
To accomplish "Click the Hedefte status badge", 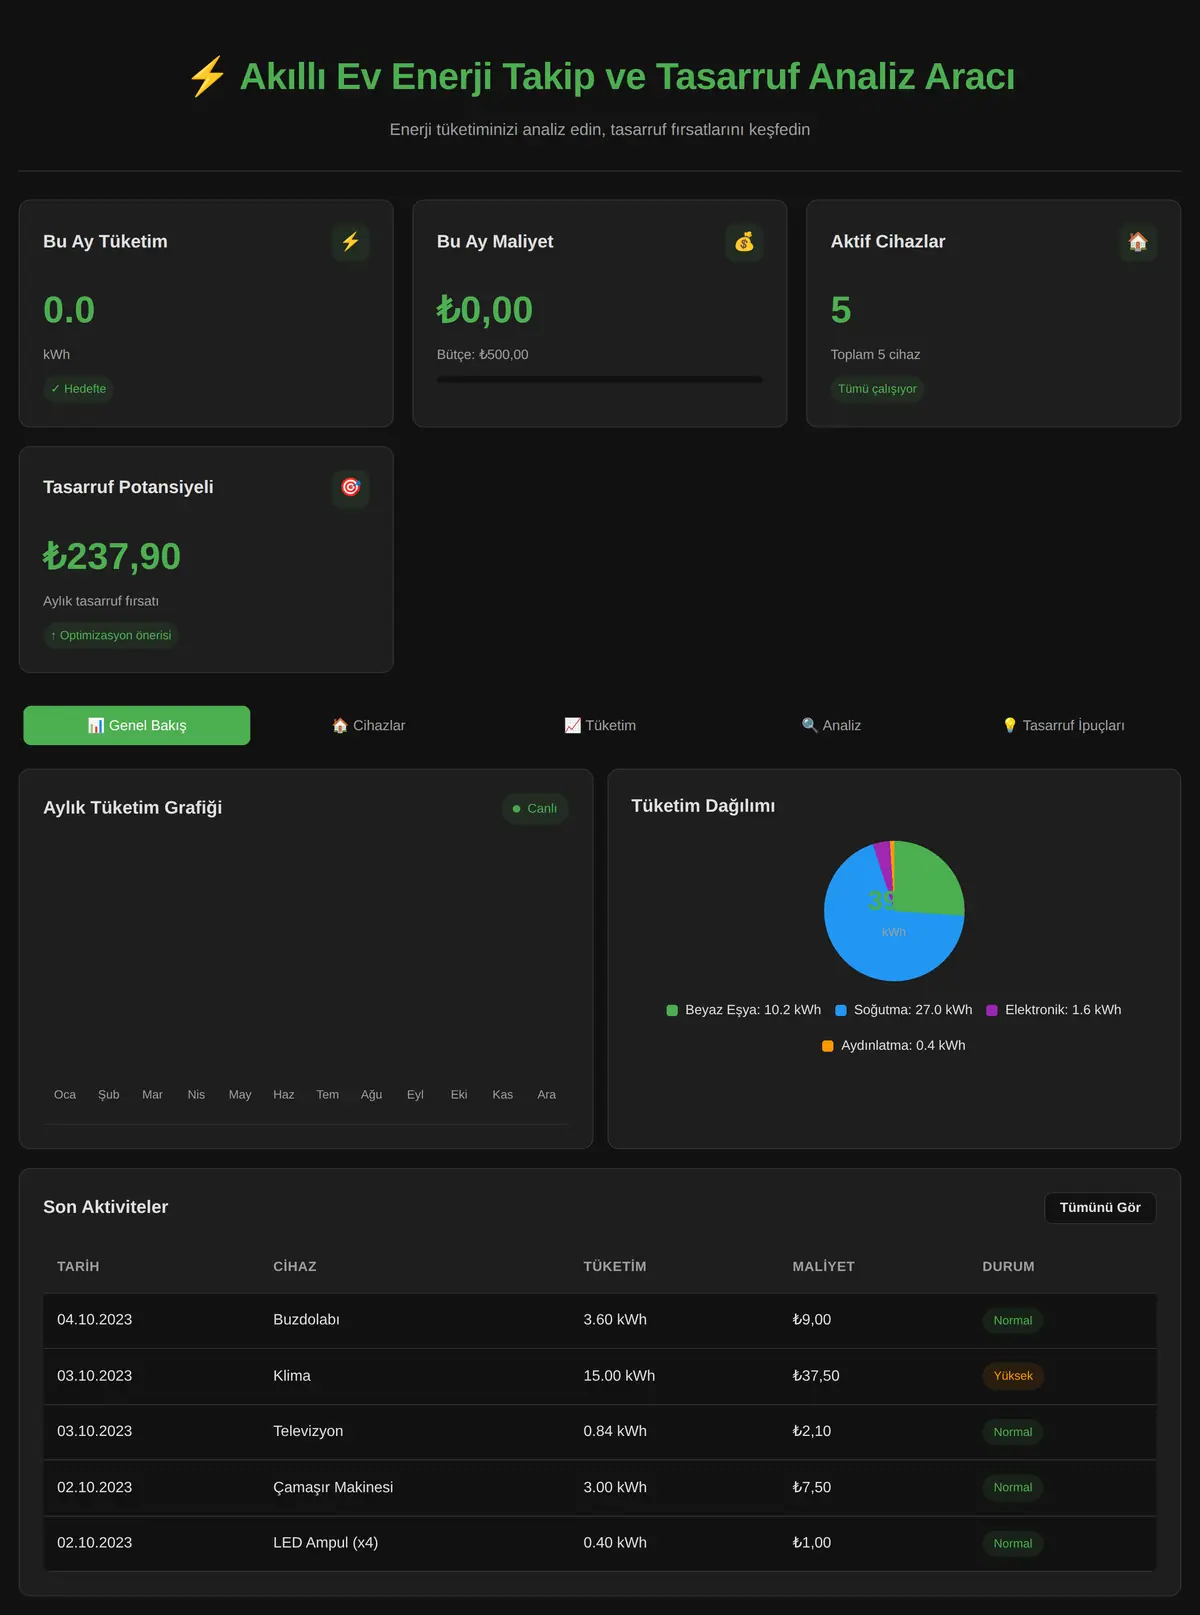I will [x=78, y=389].
